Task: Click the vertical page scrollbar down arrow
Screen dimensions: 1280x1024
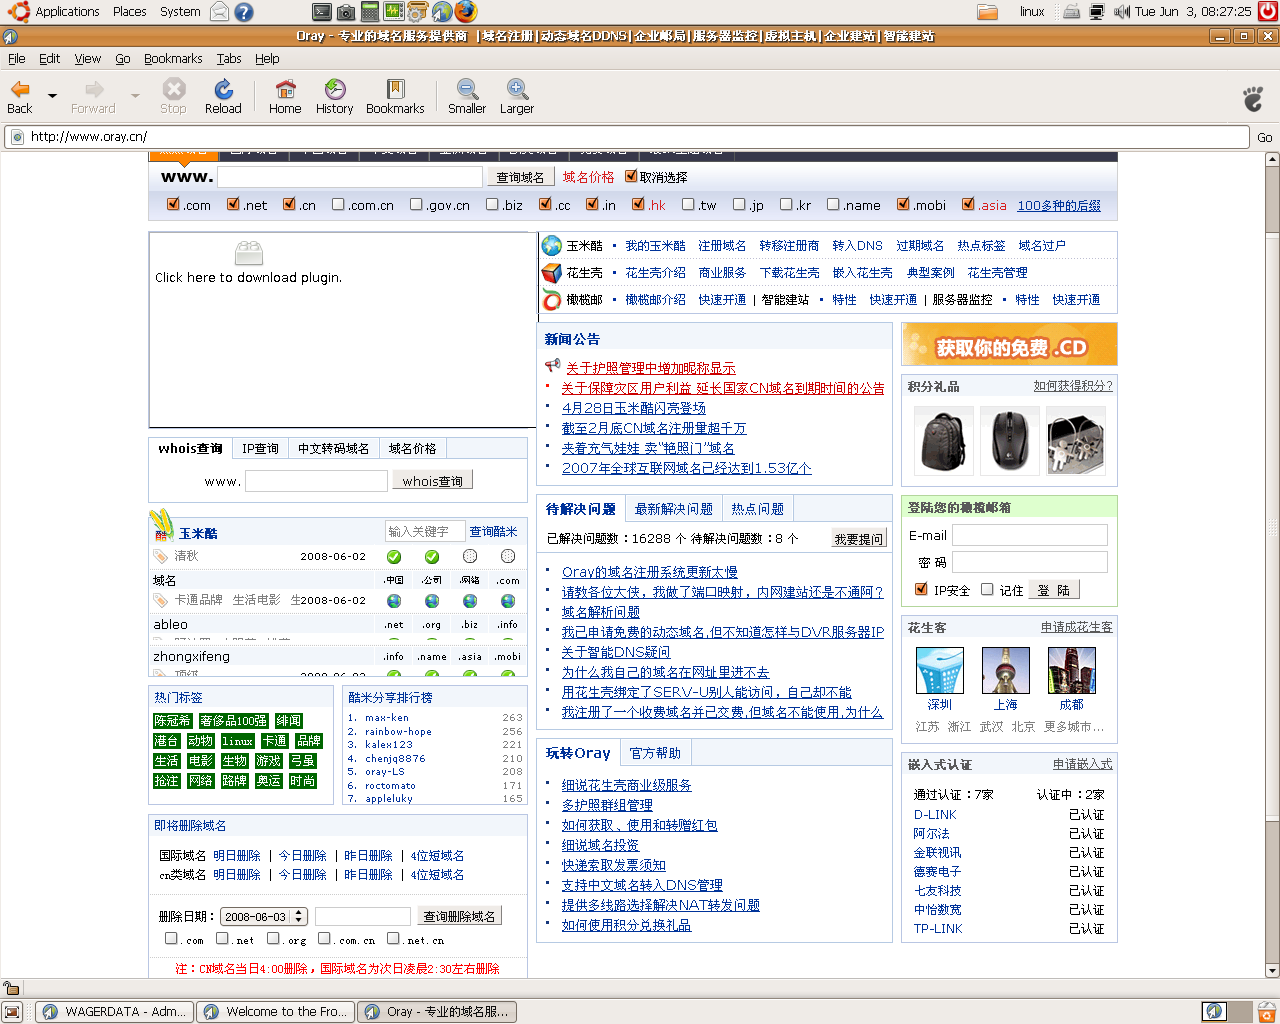Action: click(1272, 971)
